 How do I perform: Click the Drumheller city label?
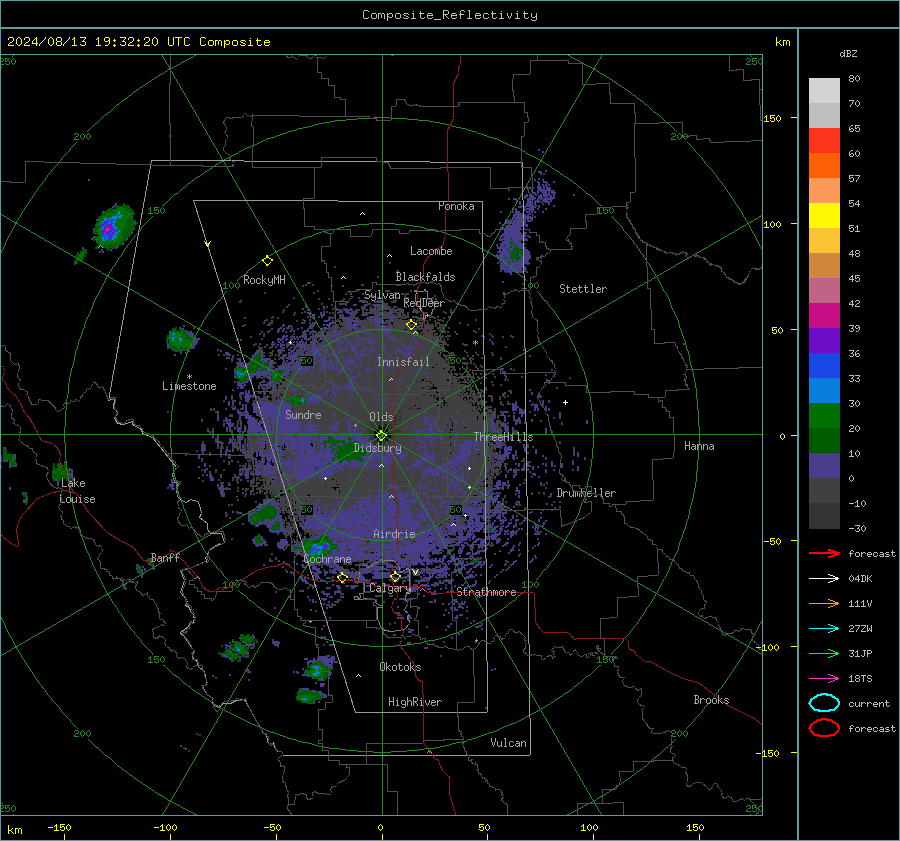point(586,493)
